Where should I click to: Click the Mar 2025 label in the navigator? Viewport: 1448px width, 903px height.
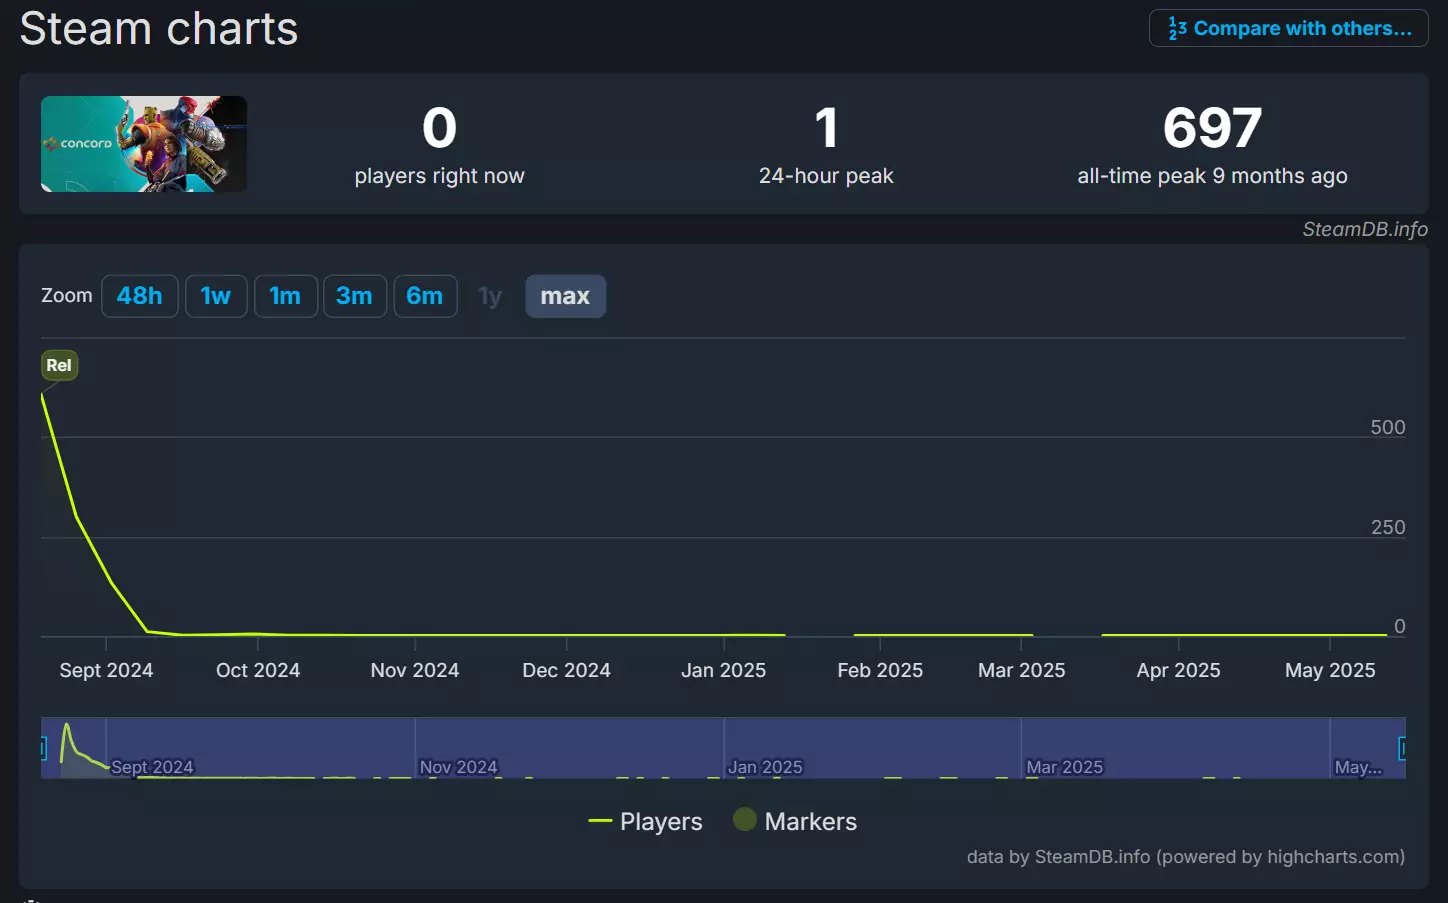pos(1064,767)
